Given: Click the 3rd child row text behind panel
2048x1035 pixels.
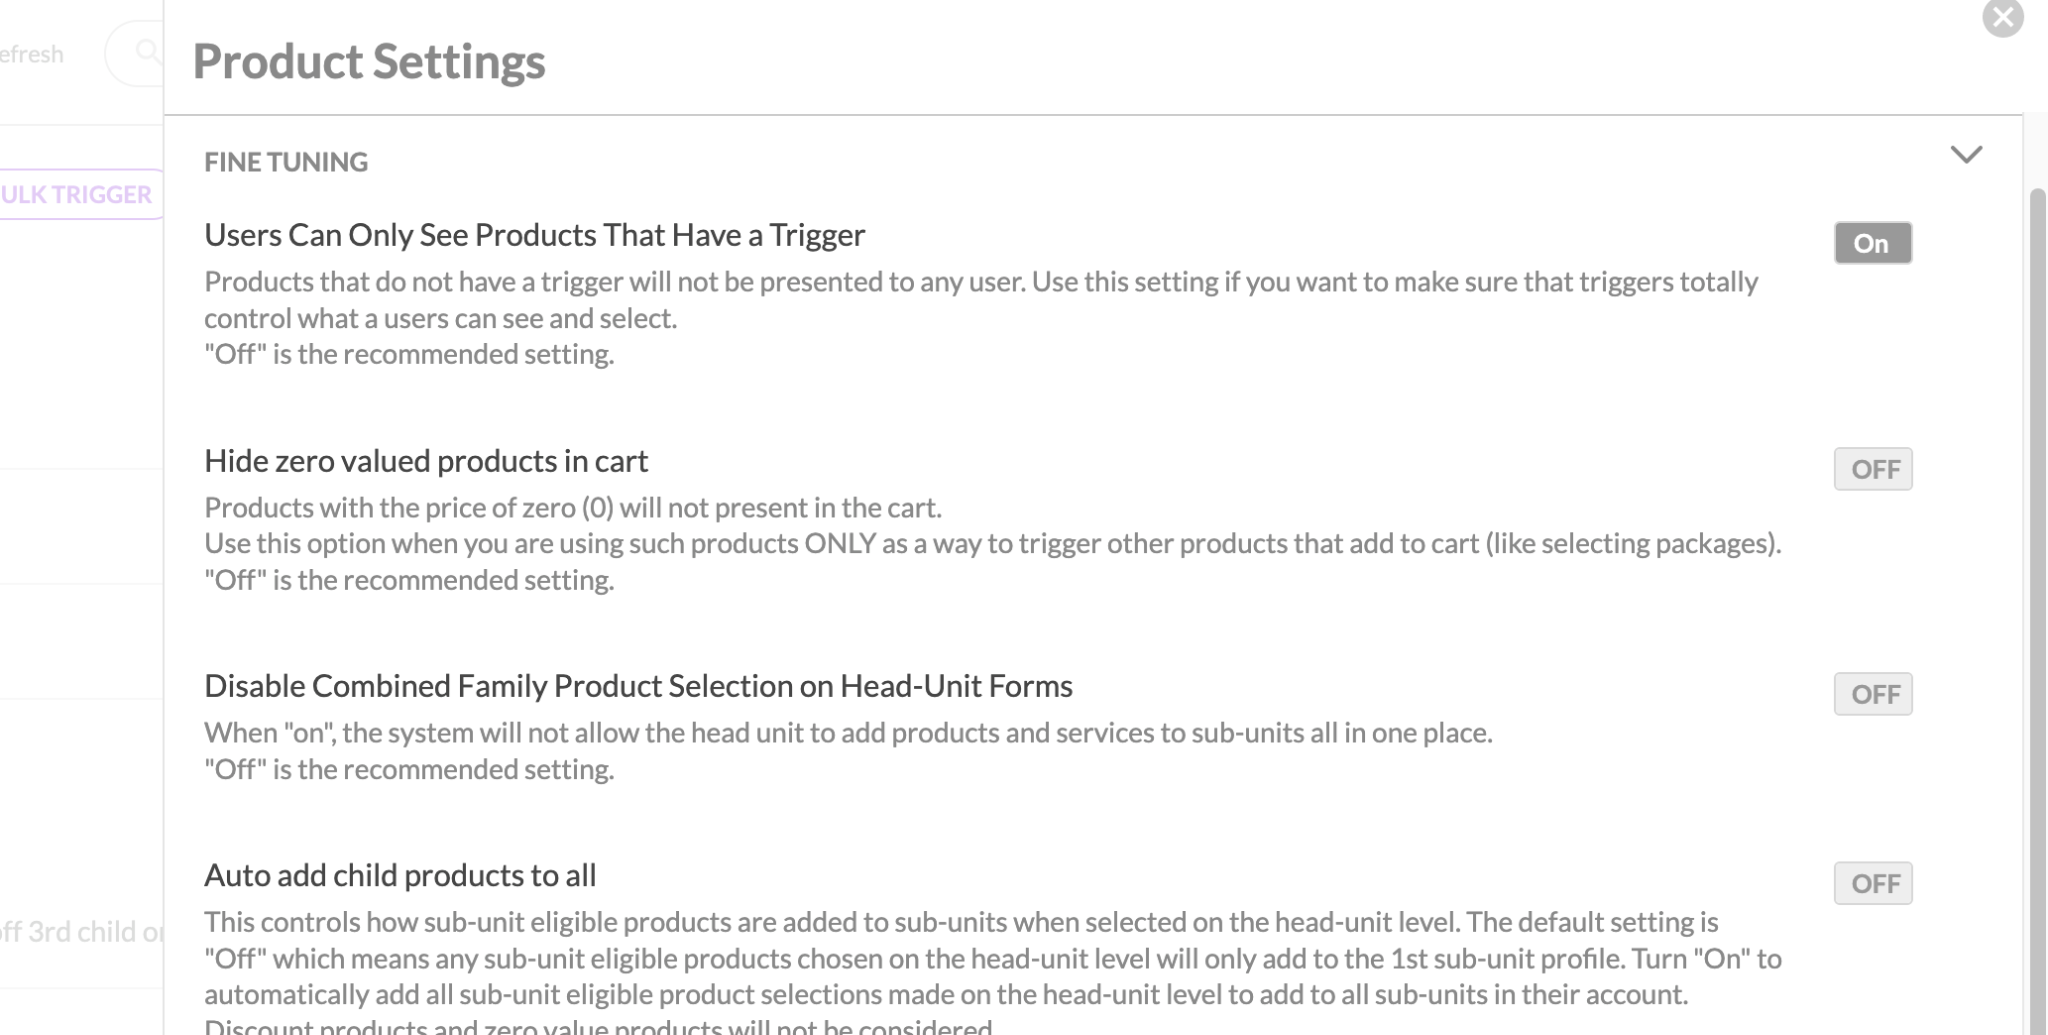Looking at the screenshot, I should click(x=82, y=932).
